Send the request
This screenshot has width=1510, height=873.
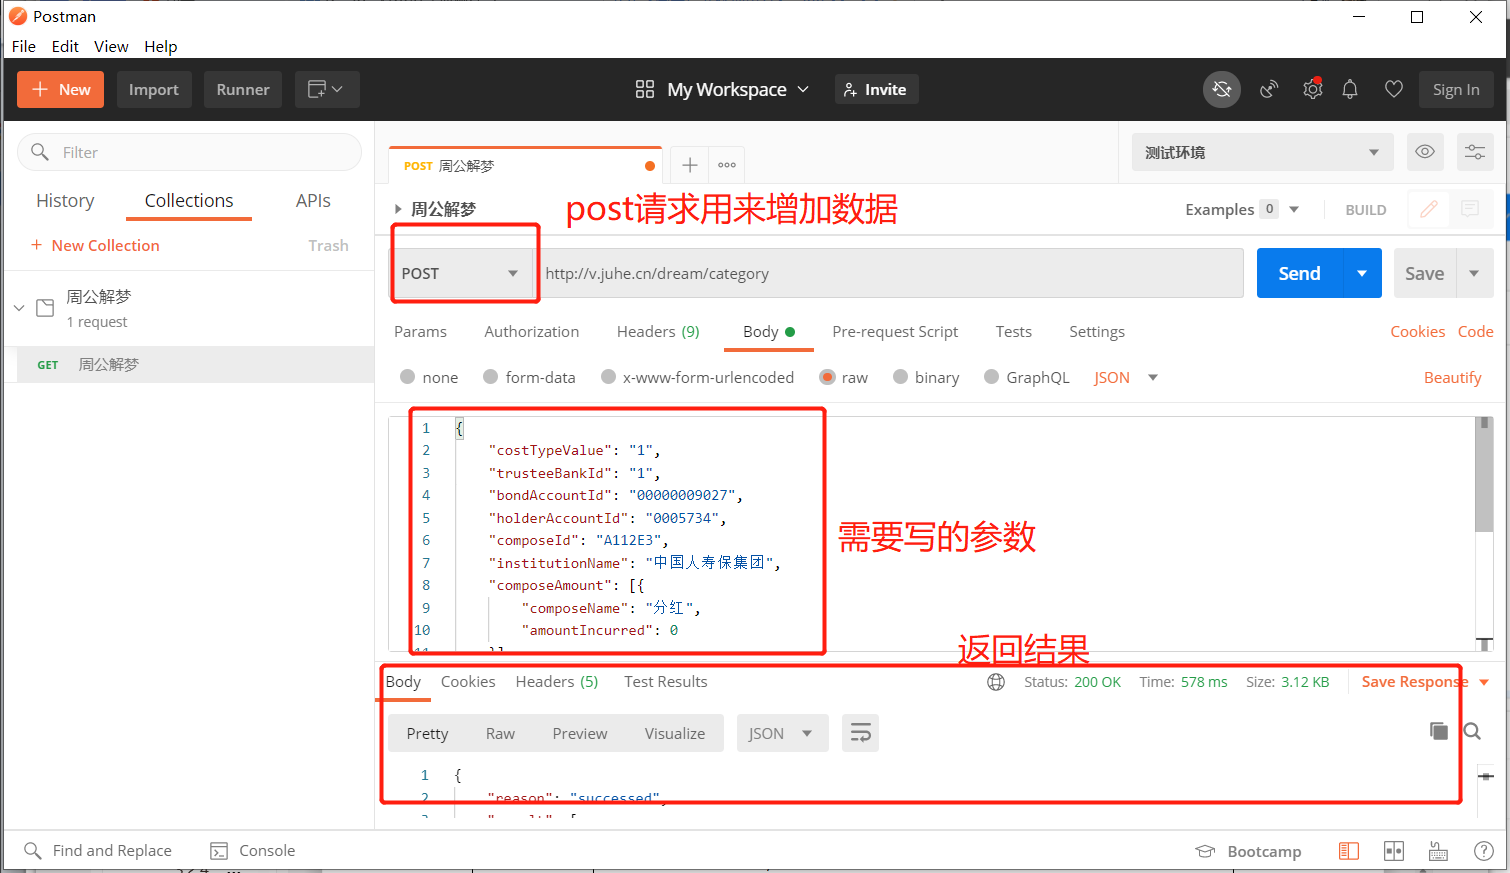point(1299,273)
